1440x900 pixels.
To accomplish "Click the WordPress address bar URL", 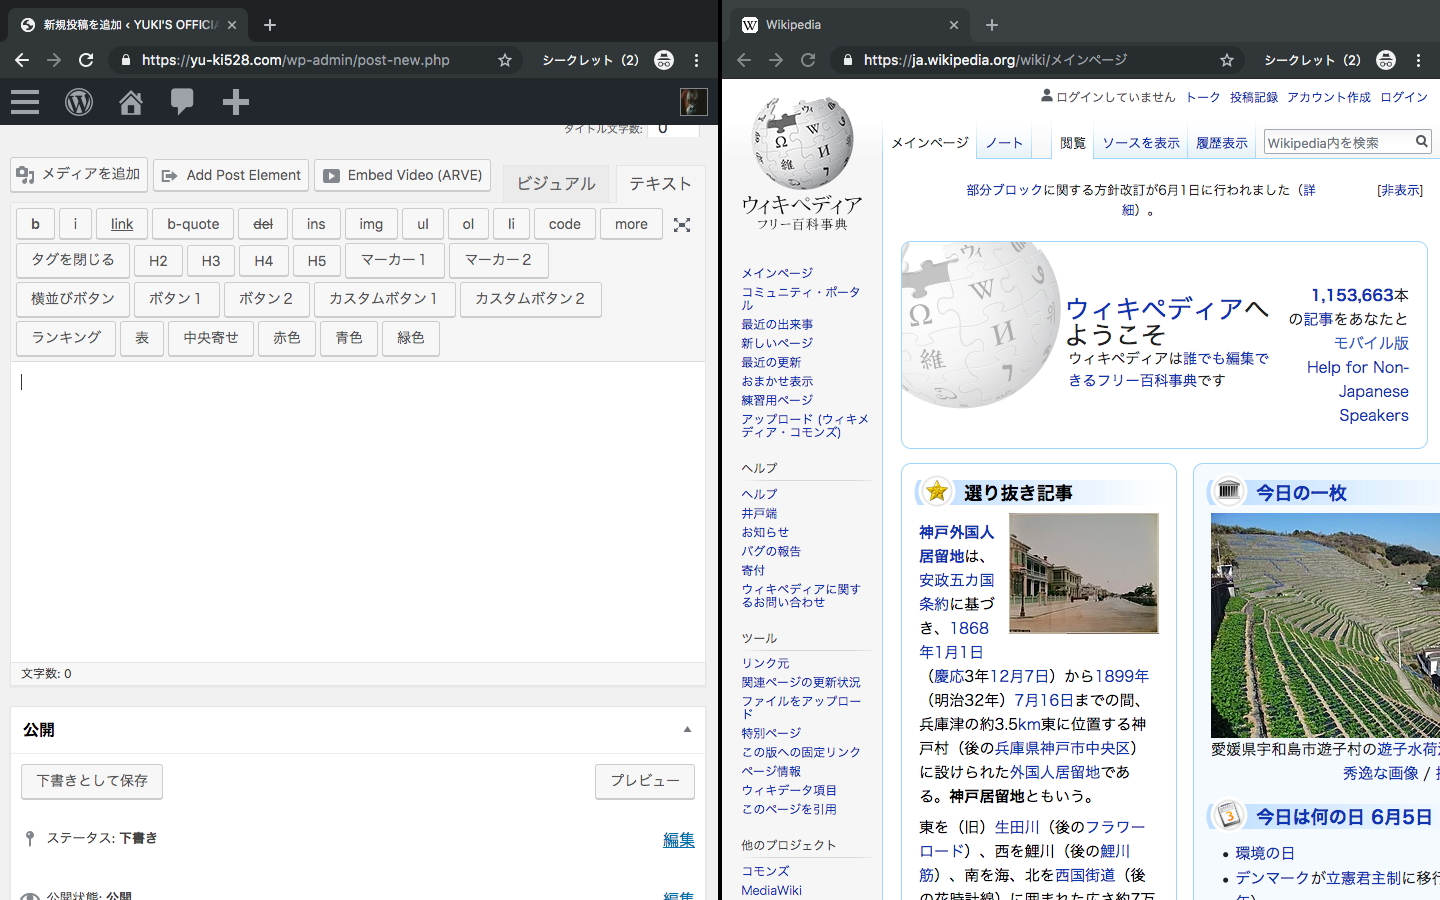I will (x=296, y=60).
